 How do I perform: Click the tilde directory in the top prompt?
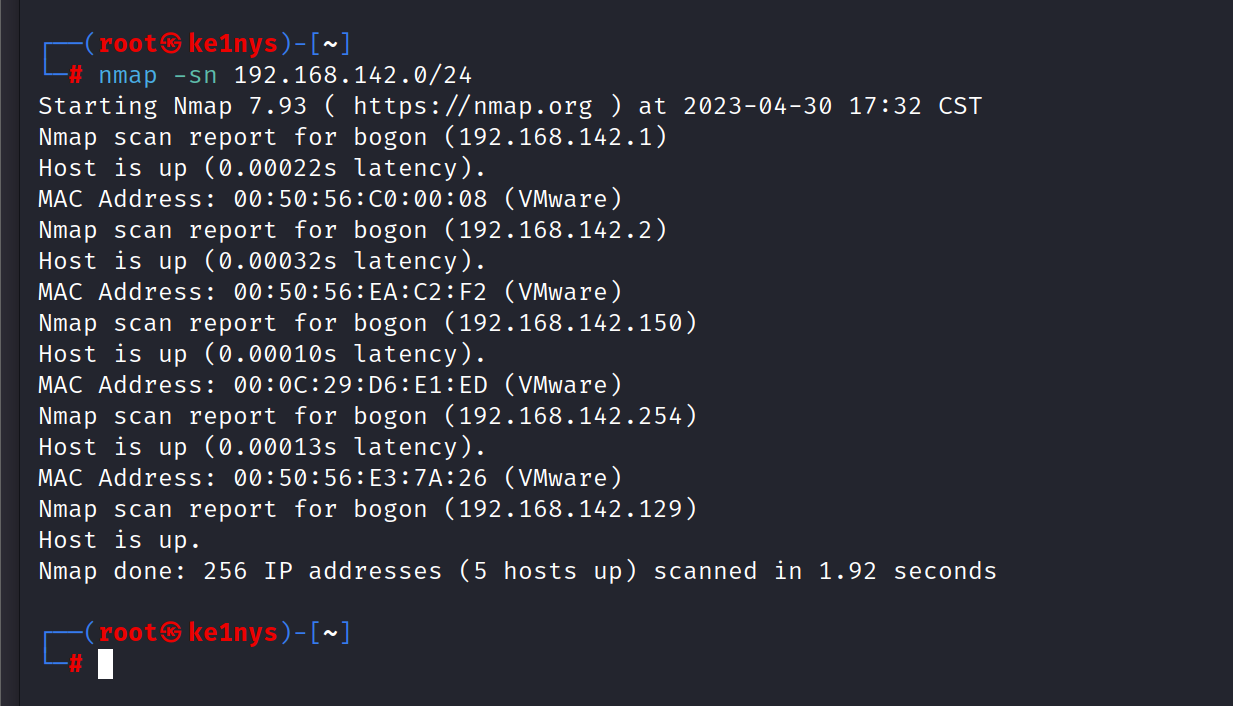[330, 45]
